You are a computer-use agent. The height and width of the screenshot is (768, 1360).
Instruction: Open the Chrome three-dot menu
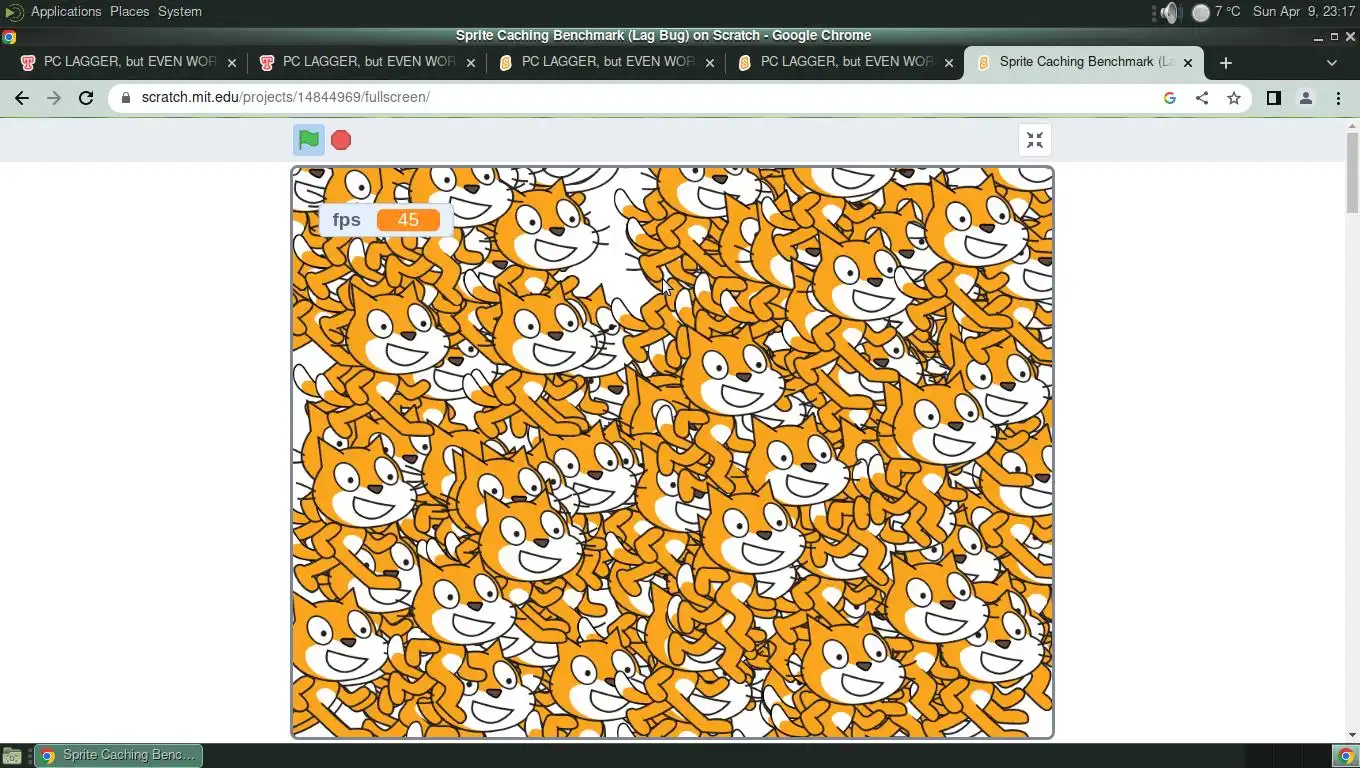[1338, 98]
